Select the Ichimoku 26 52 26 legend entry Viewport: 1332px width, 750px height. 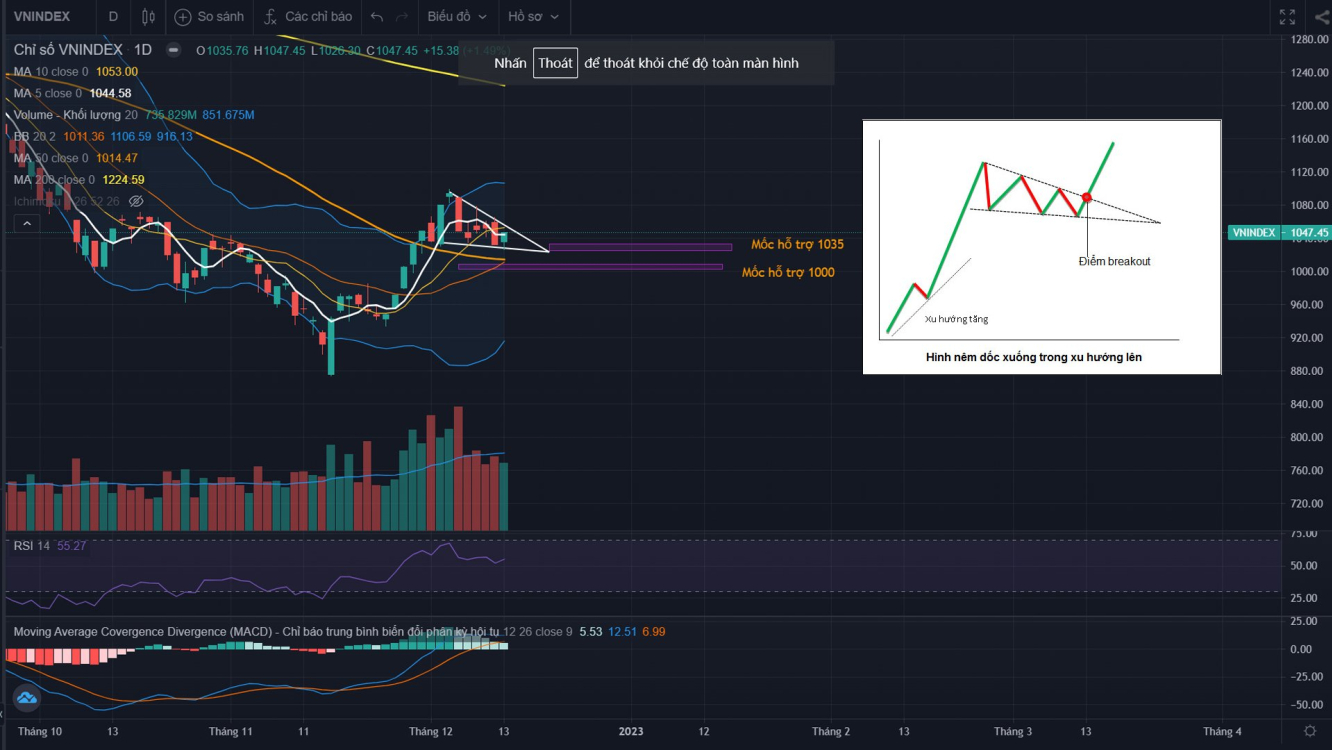tap(68, 202)
